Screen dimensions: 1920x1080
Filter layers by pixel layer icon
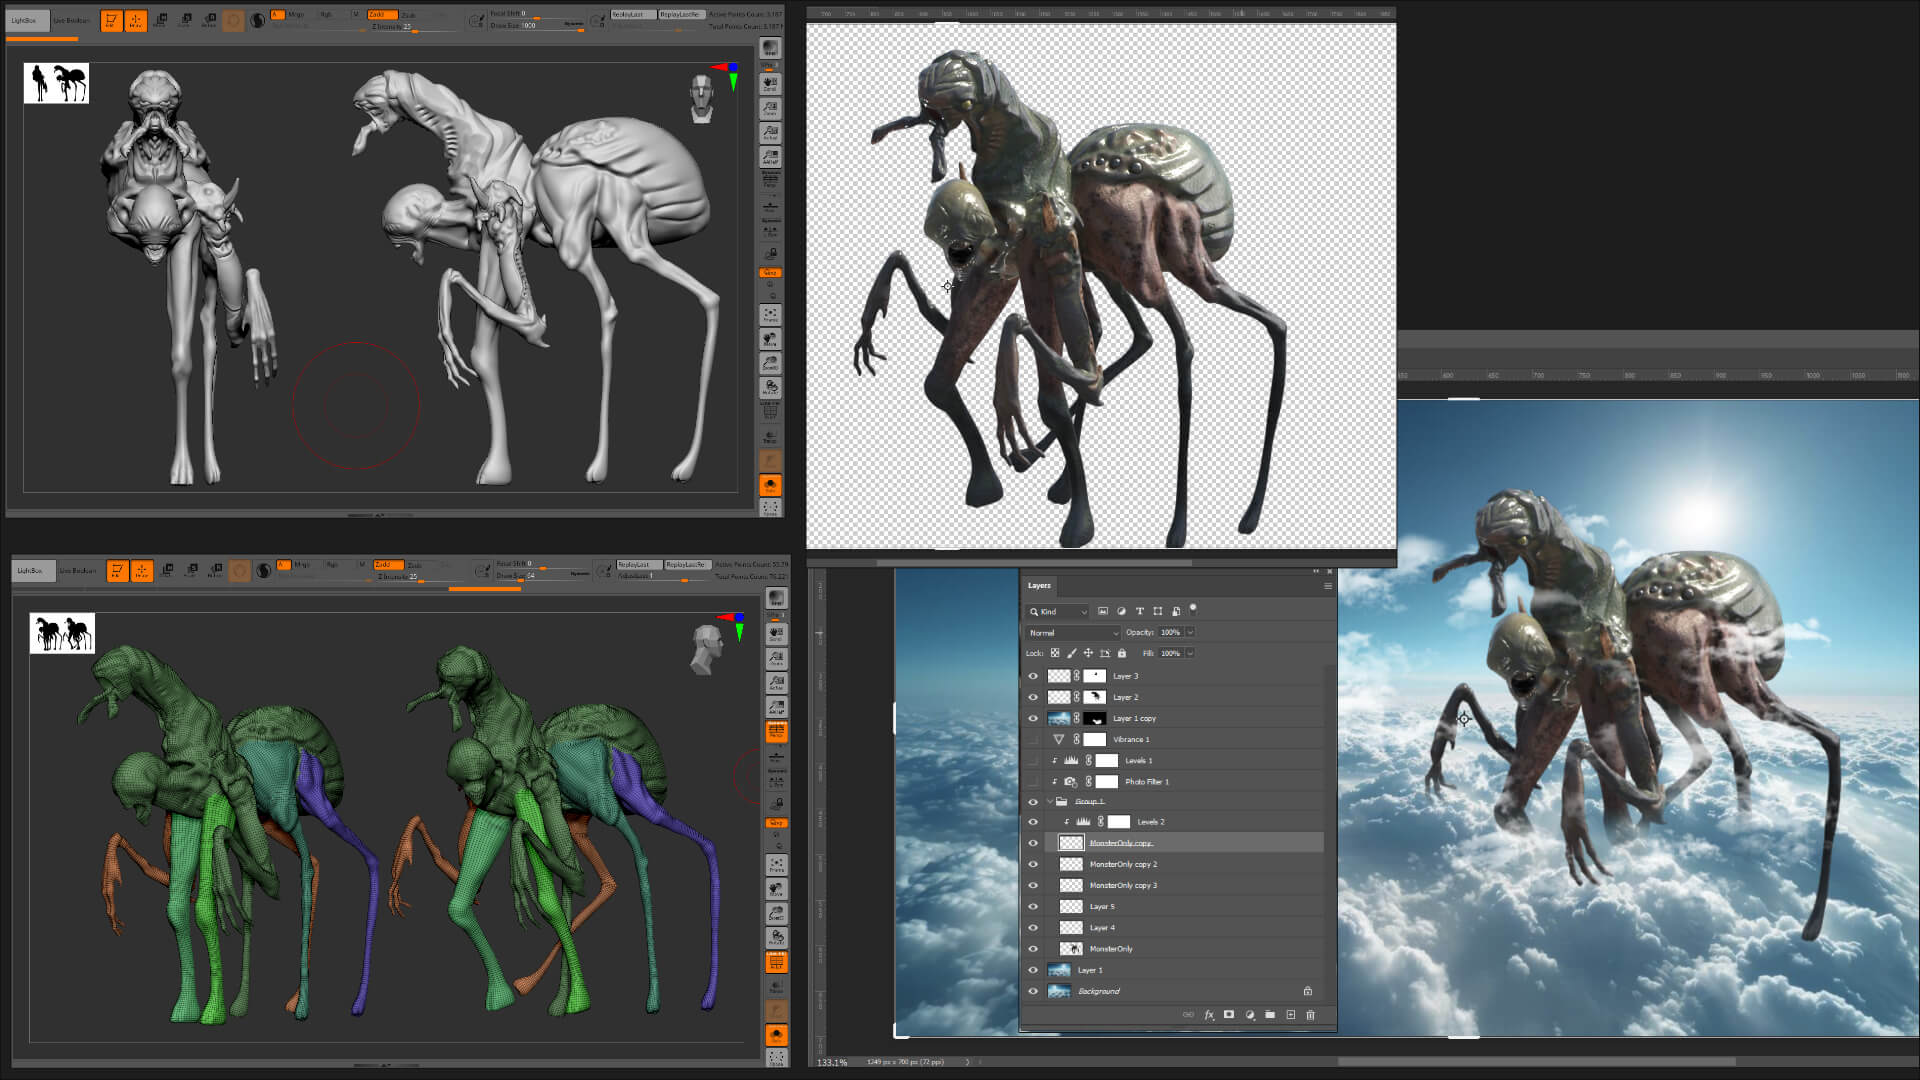pos(1103,611)
